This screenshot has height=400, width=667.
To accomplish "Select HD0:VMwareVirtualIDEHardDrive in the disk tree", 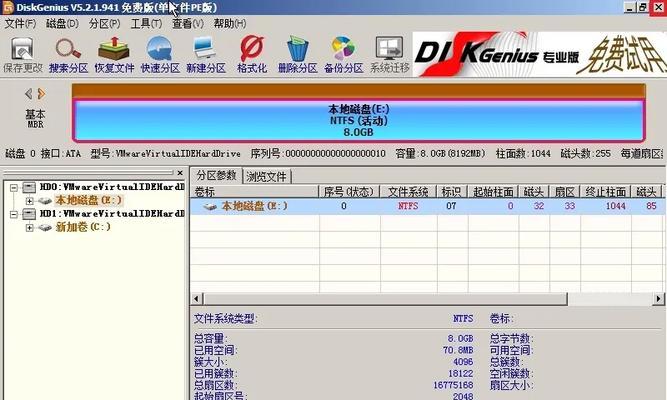I will 112,187.
